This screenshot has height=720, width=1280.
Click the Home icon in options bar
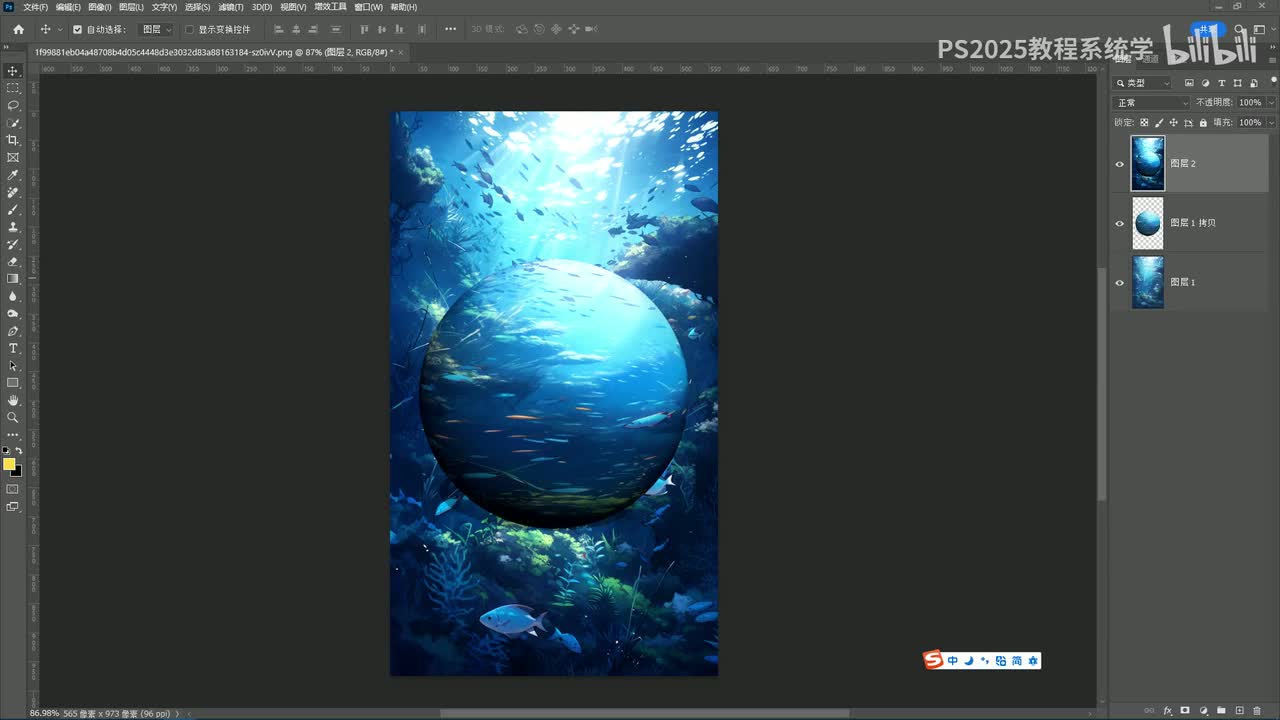pyautogui.click(x=18, y=30)
